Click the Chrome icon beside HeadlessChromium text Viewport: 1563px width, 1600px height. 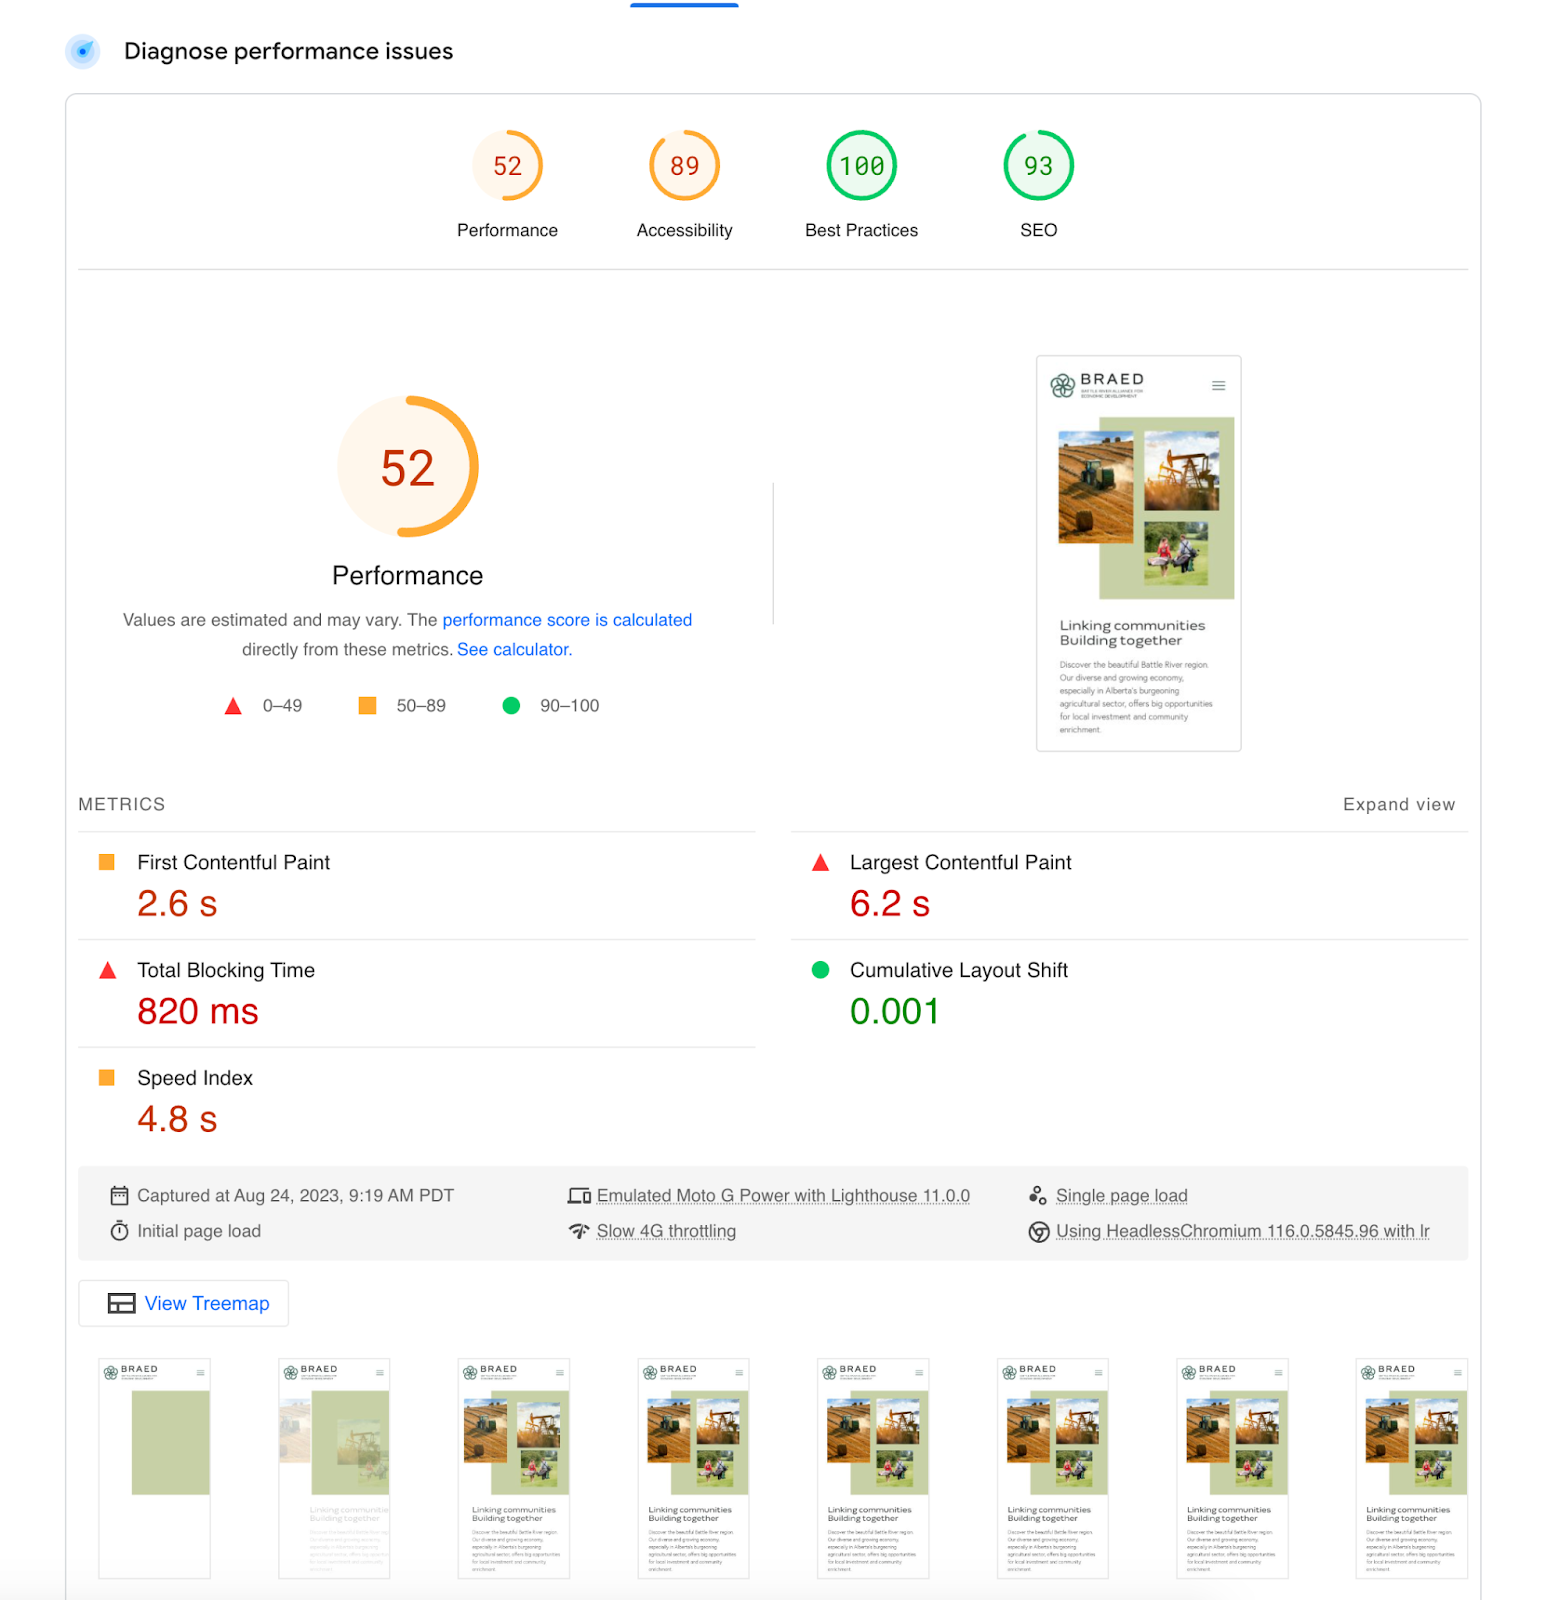(1039, 1232)
